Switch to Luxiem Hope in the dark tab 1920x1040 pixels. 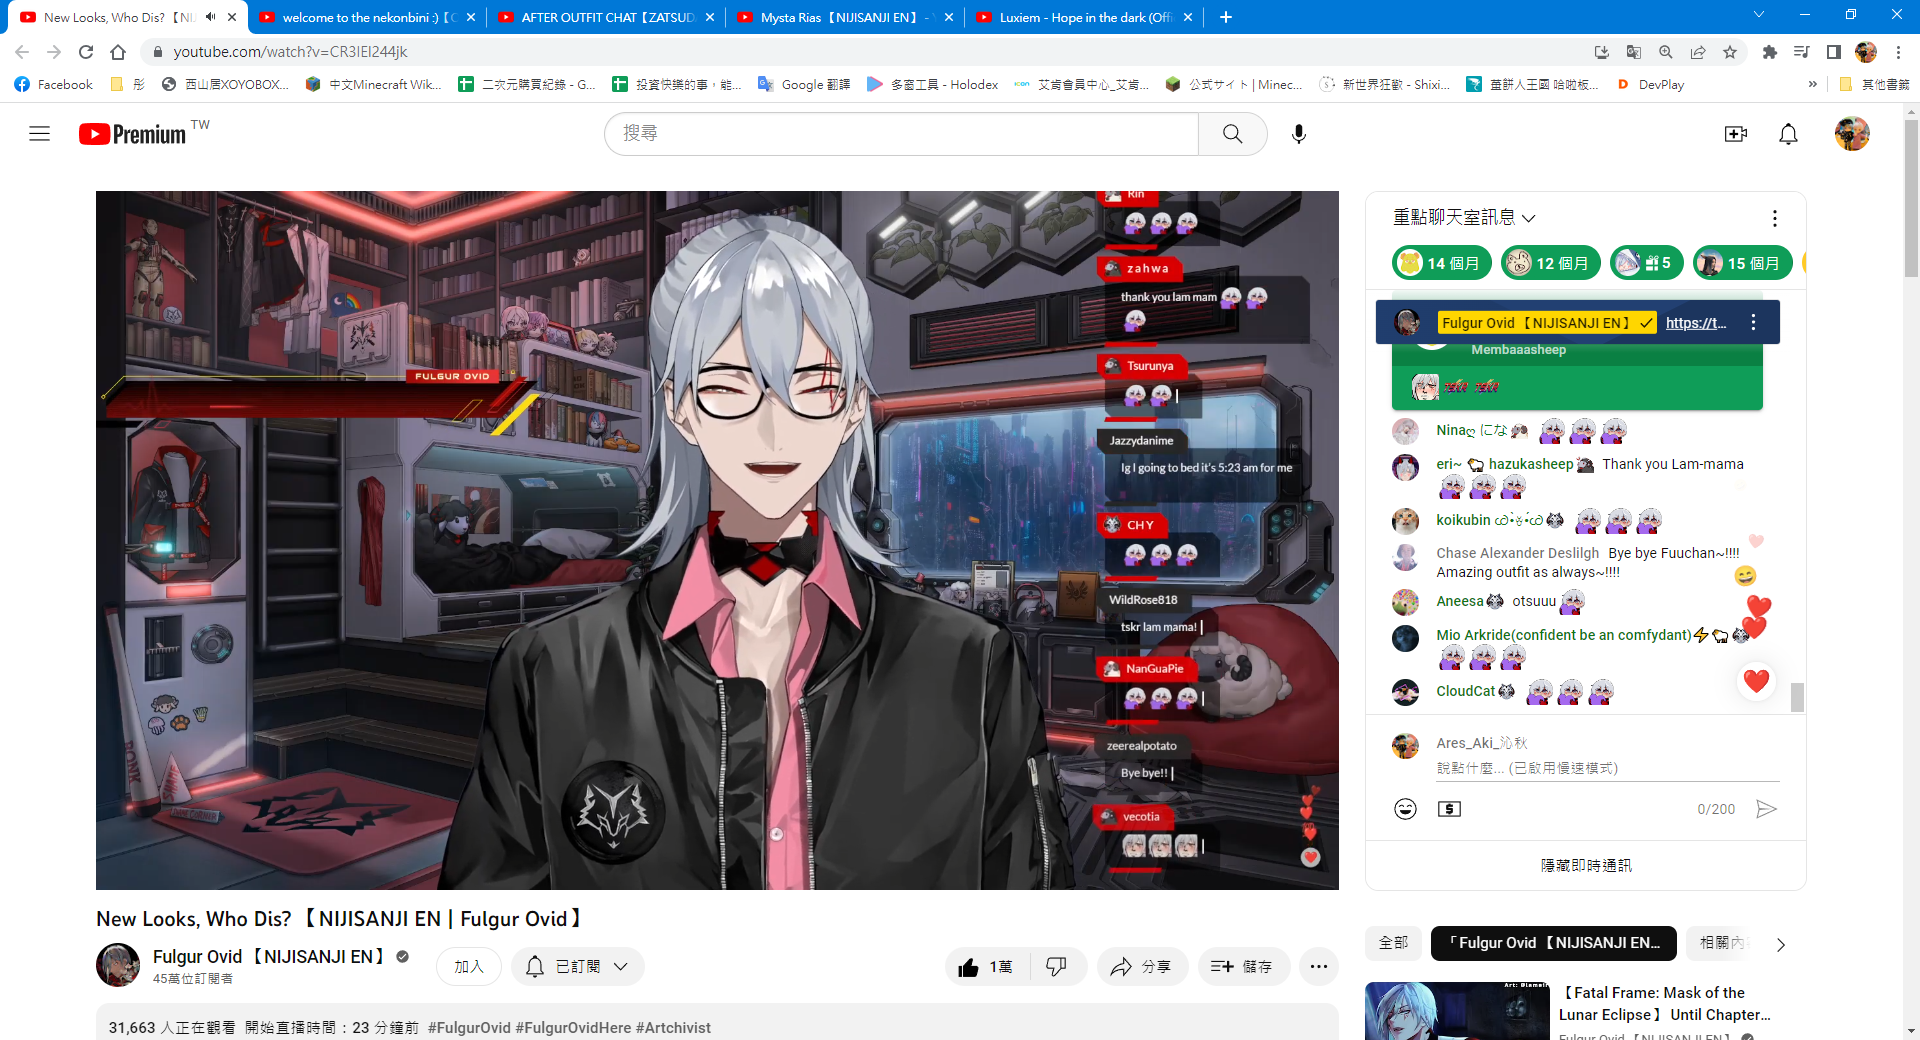click(x=1083, y=17)
